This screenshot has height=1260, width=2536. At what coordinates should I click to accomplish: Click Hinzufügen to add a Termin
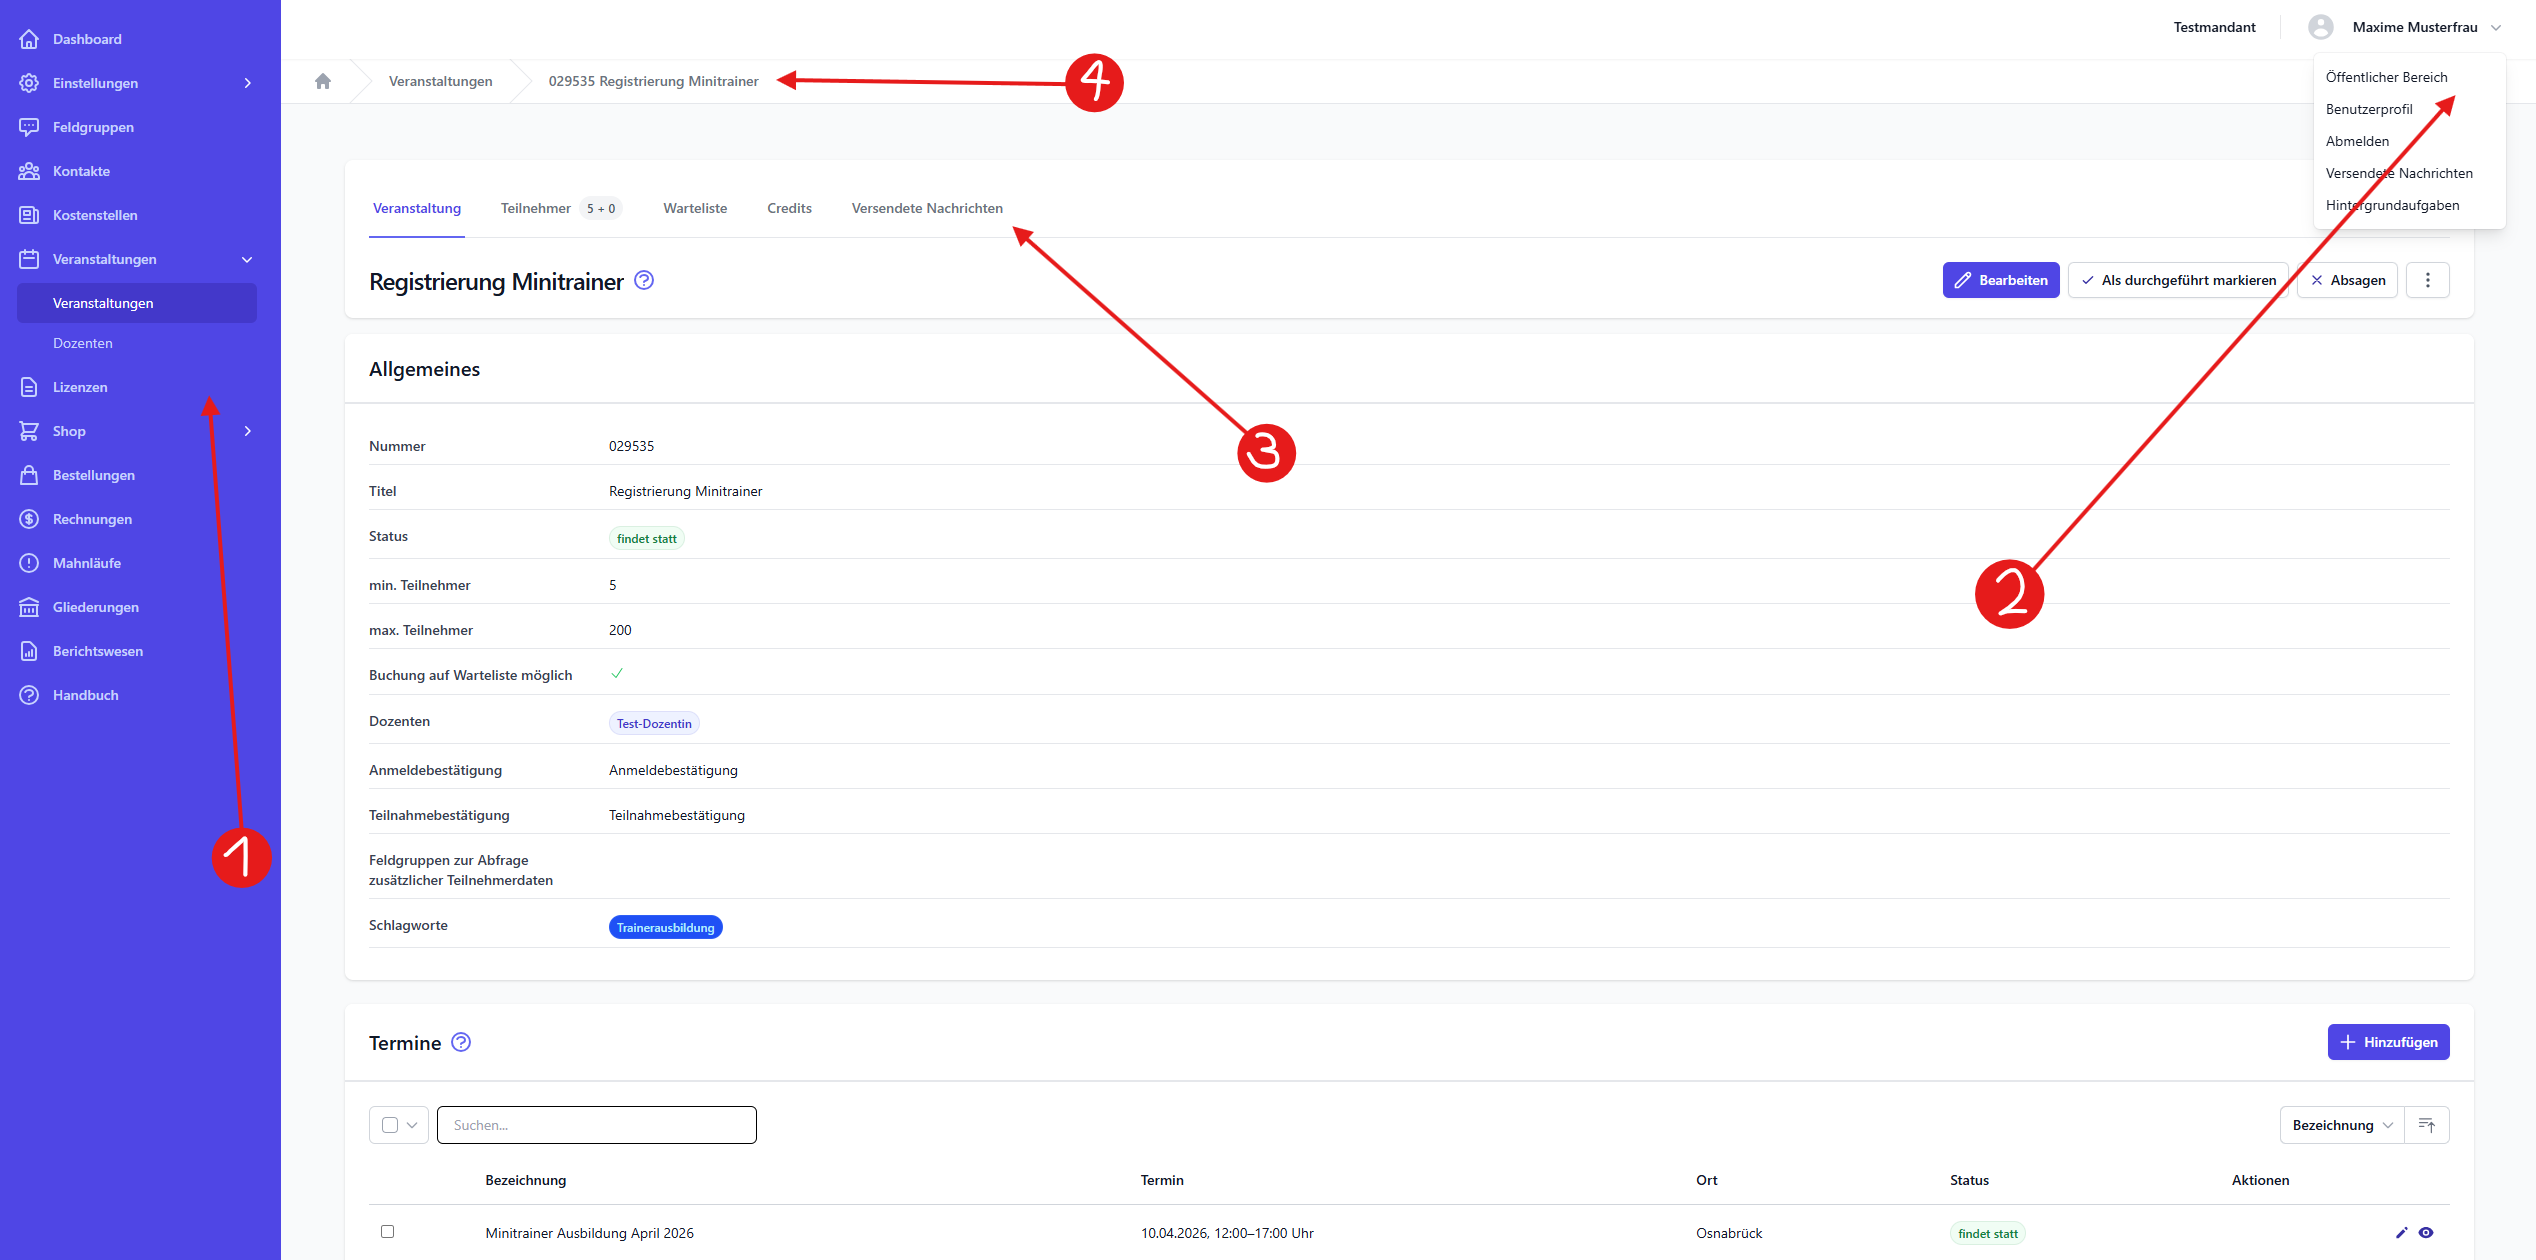coord(2388,1042)
